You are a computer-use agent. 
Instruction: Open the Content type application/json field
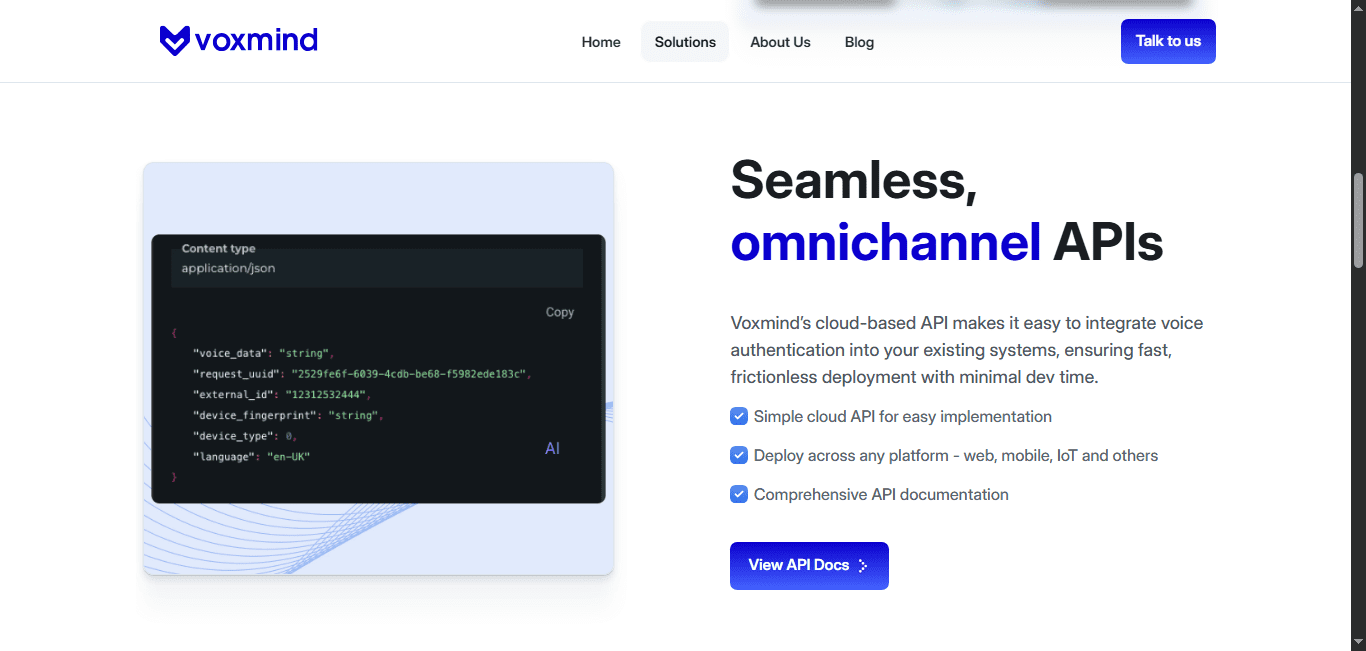click(x=376, y=268)
